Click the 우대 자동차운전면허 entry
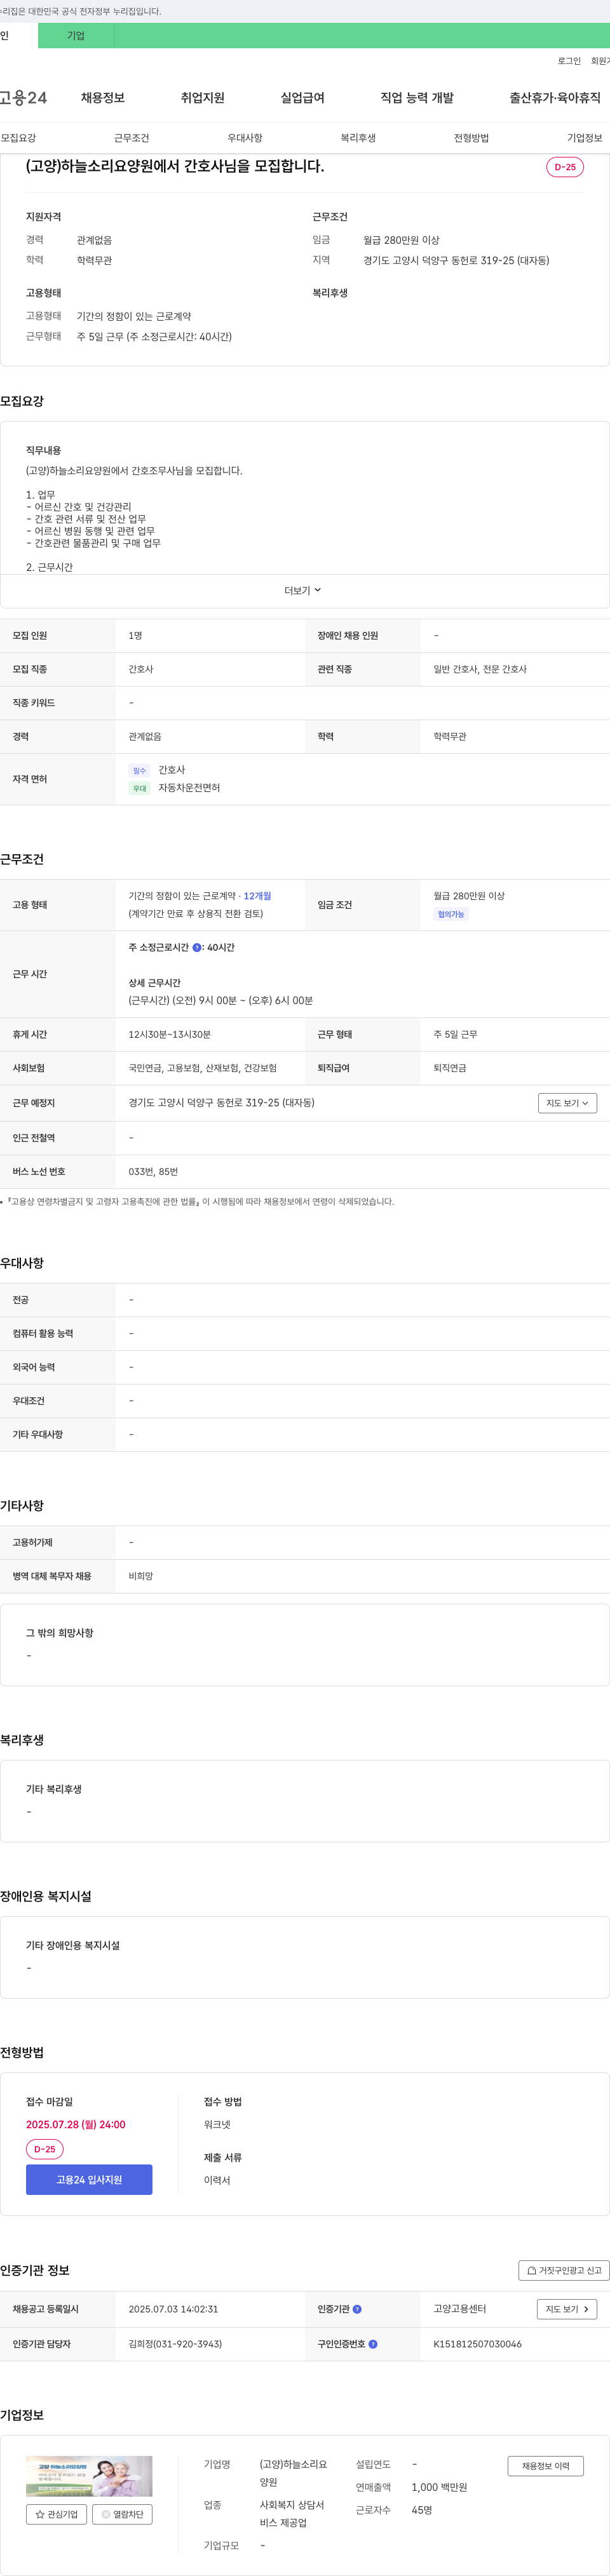 [x=175, y=788]
